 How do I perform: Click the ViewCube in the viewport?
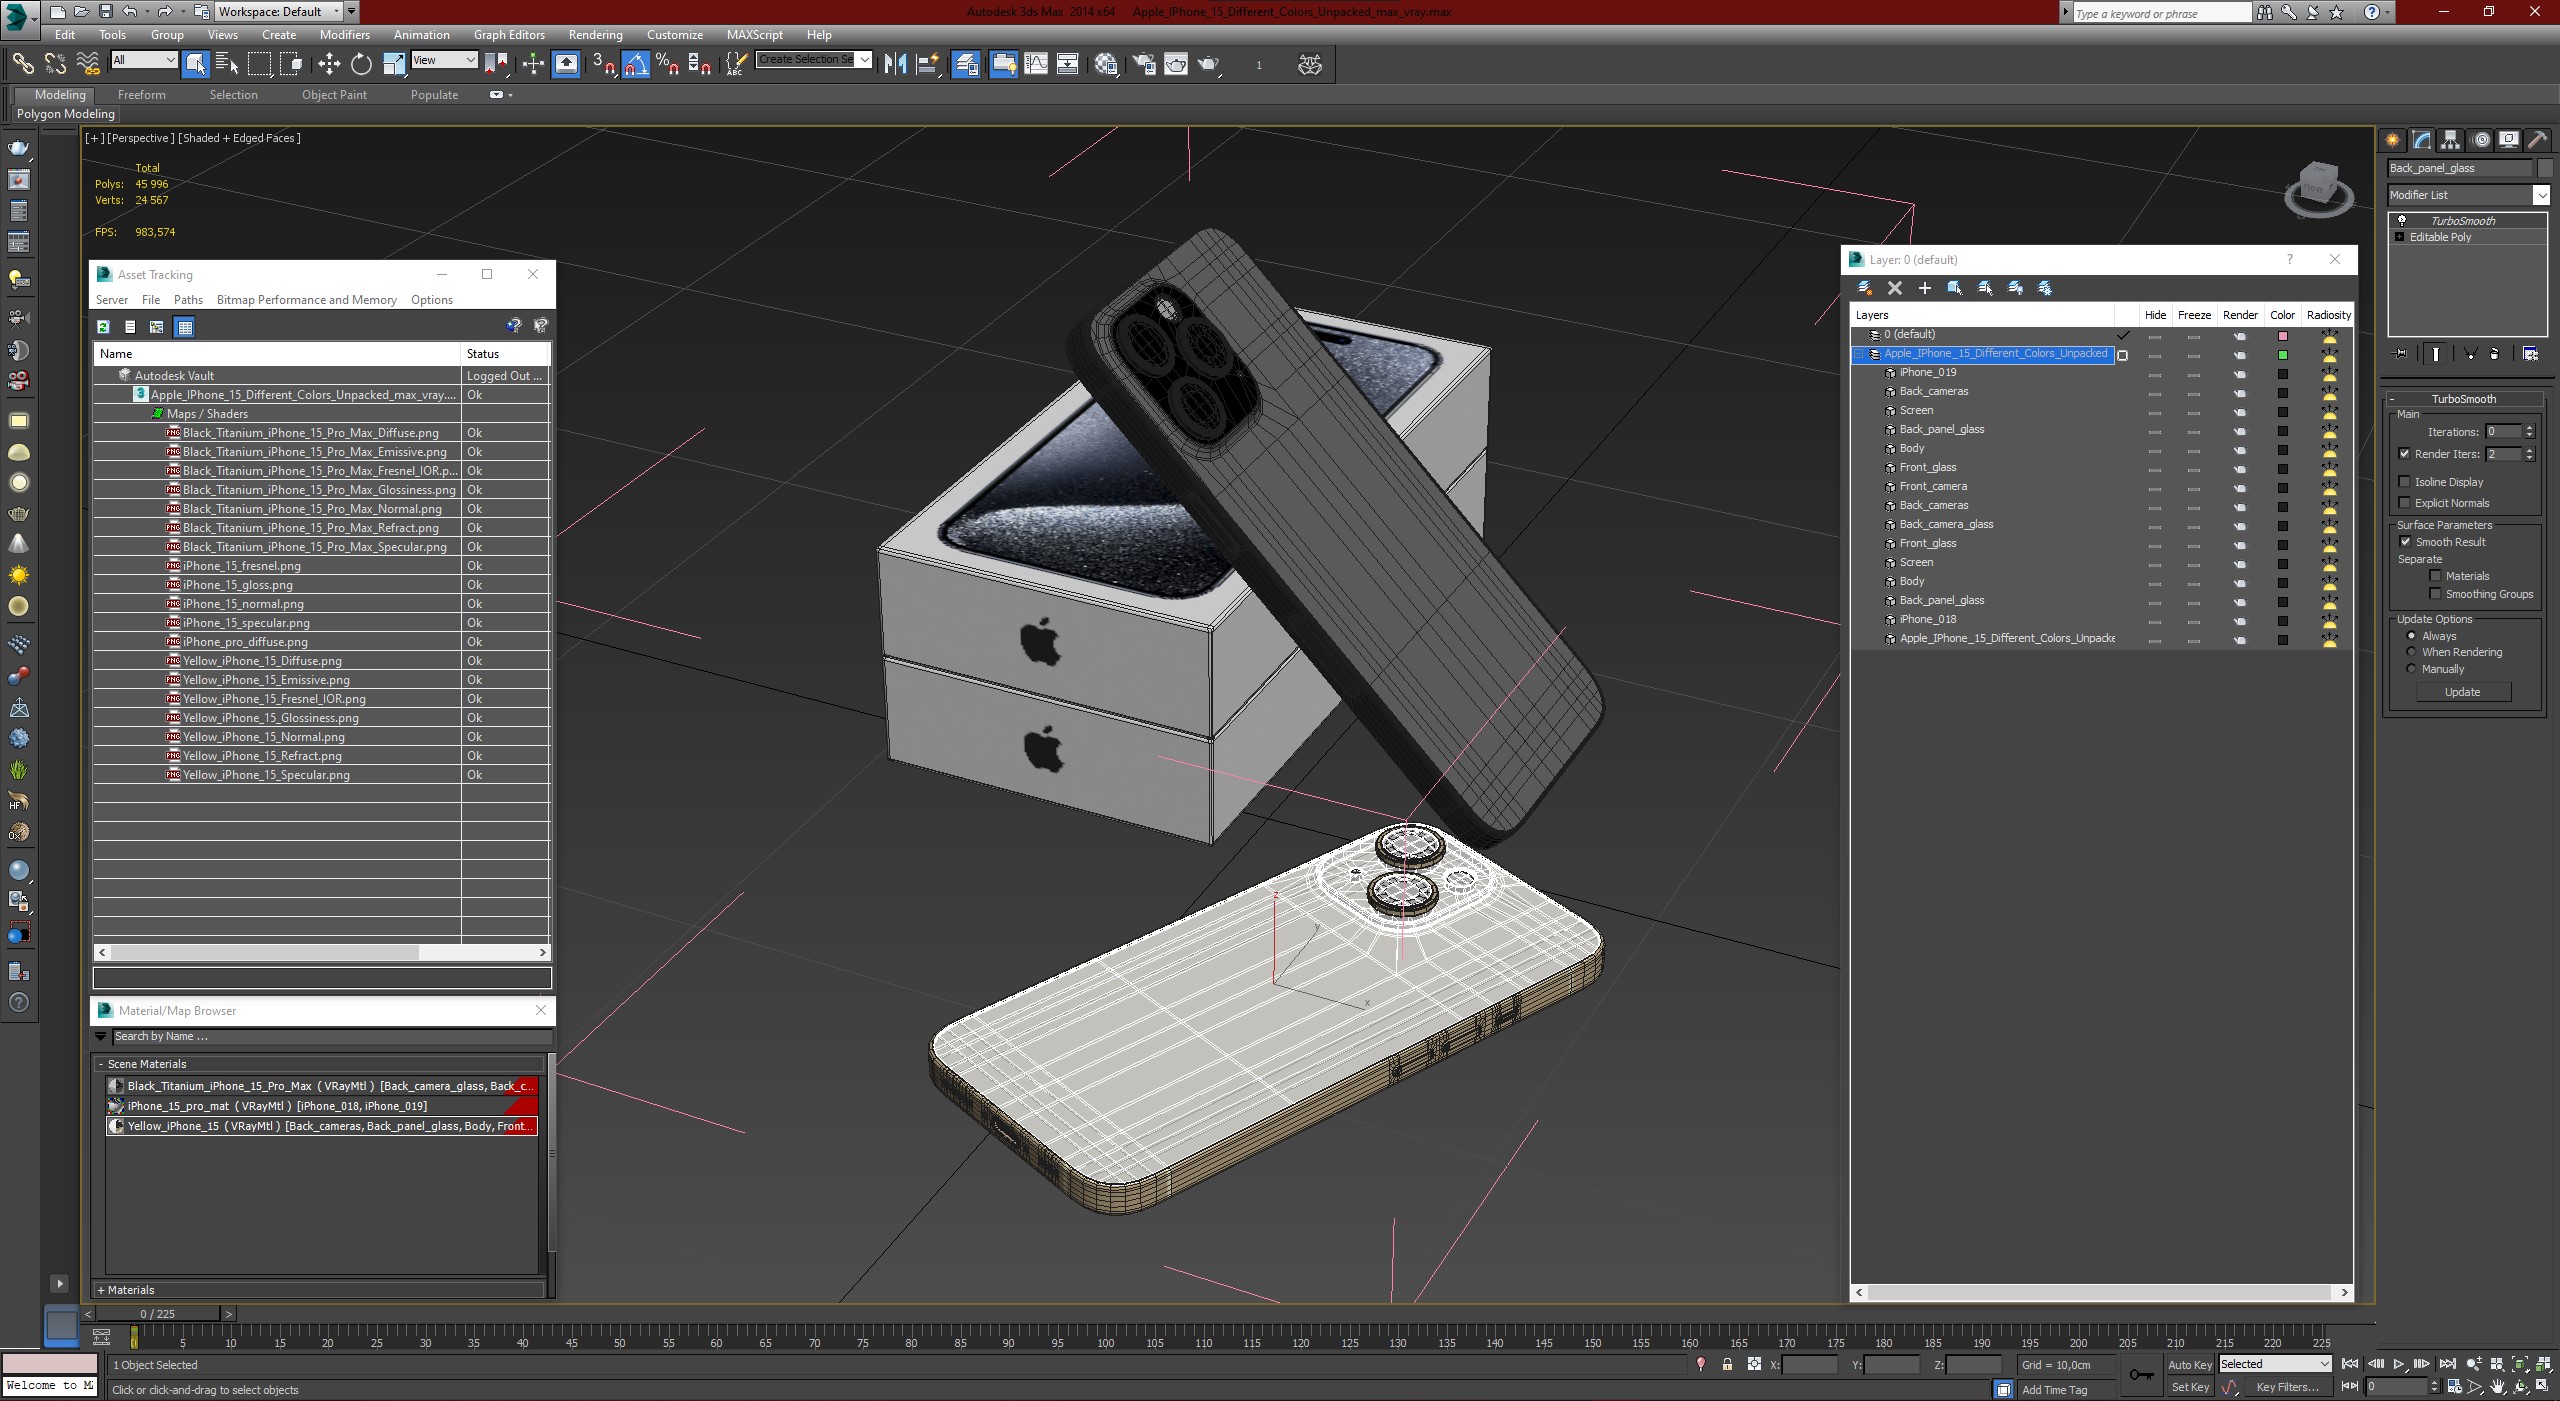pyautogui.click(x=2318, y=189)
